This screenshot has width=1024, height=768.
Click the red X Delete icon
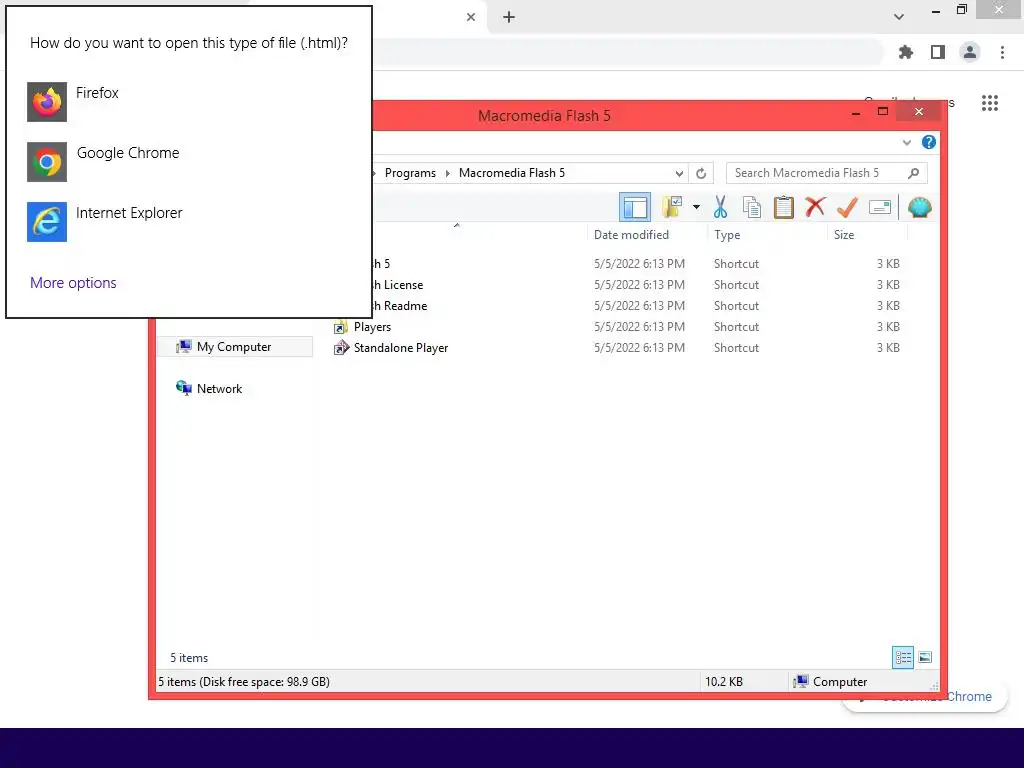[x=815, y=207]
